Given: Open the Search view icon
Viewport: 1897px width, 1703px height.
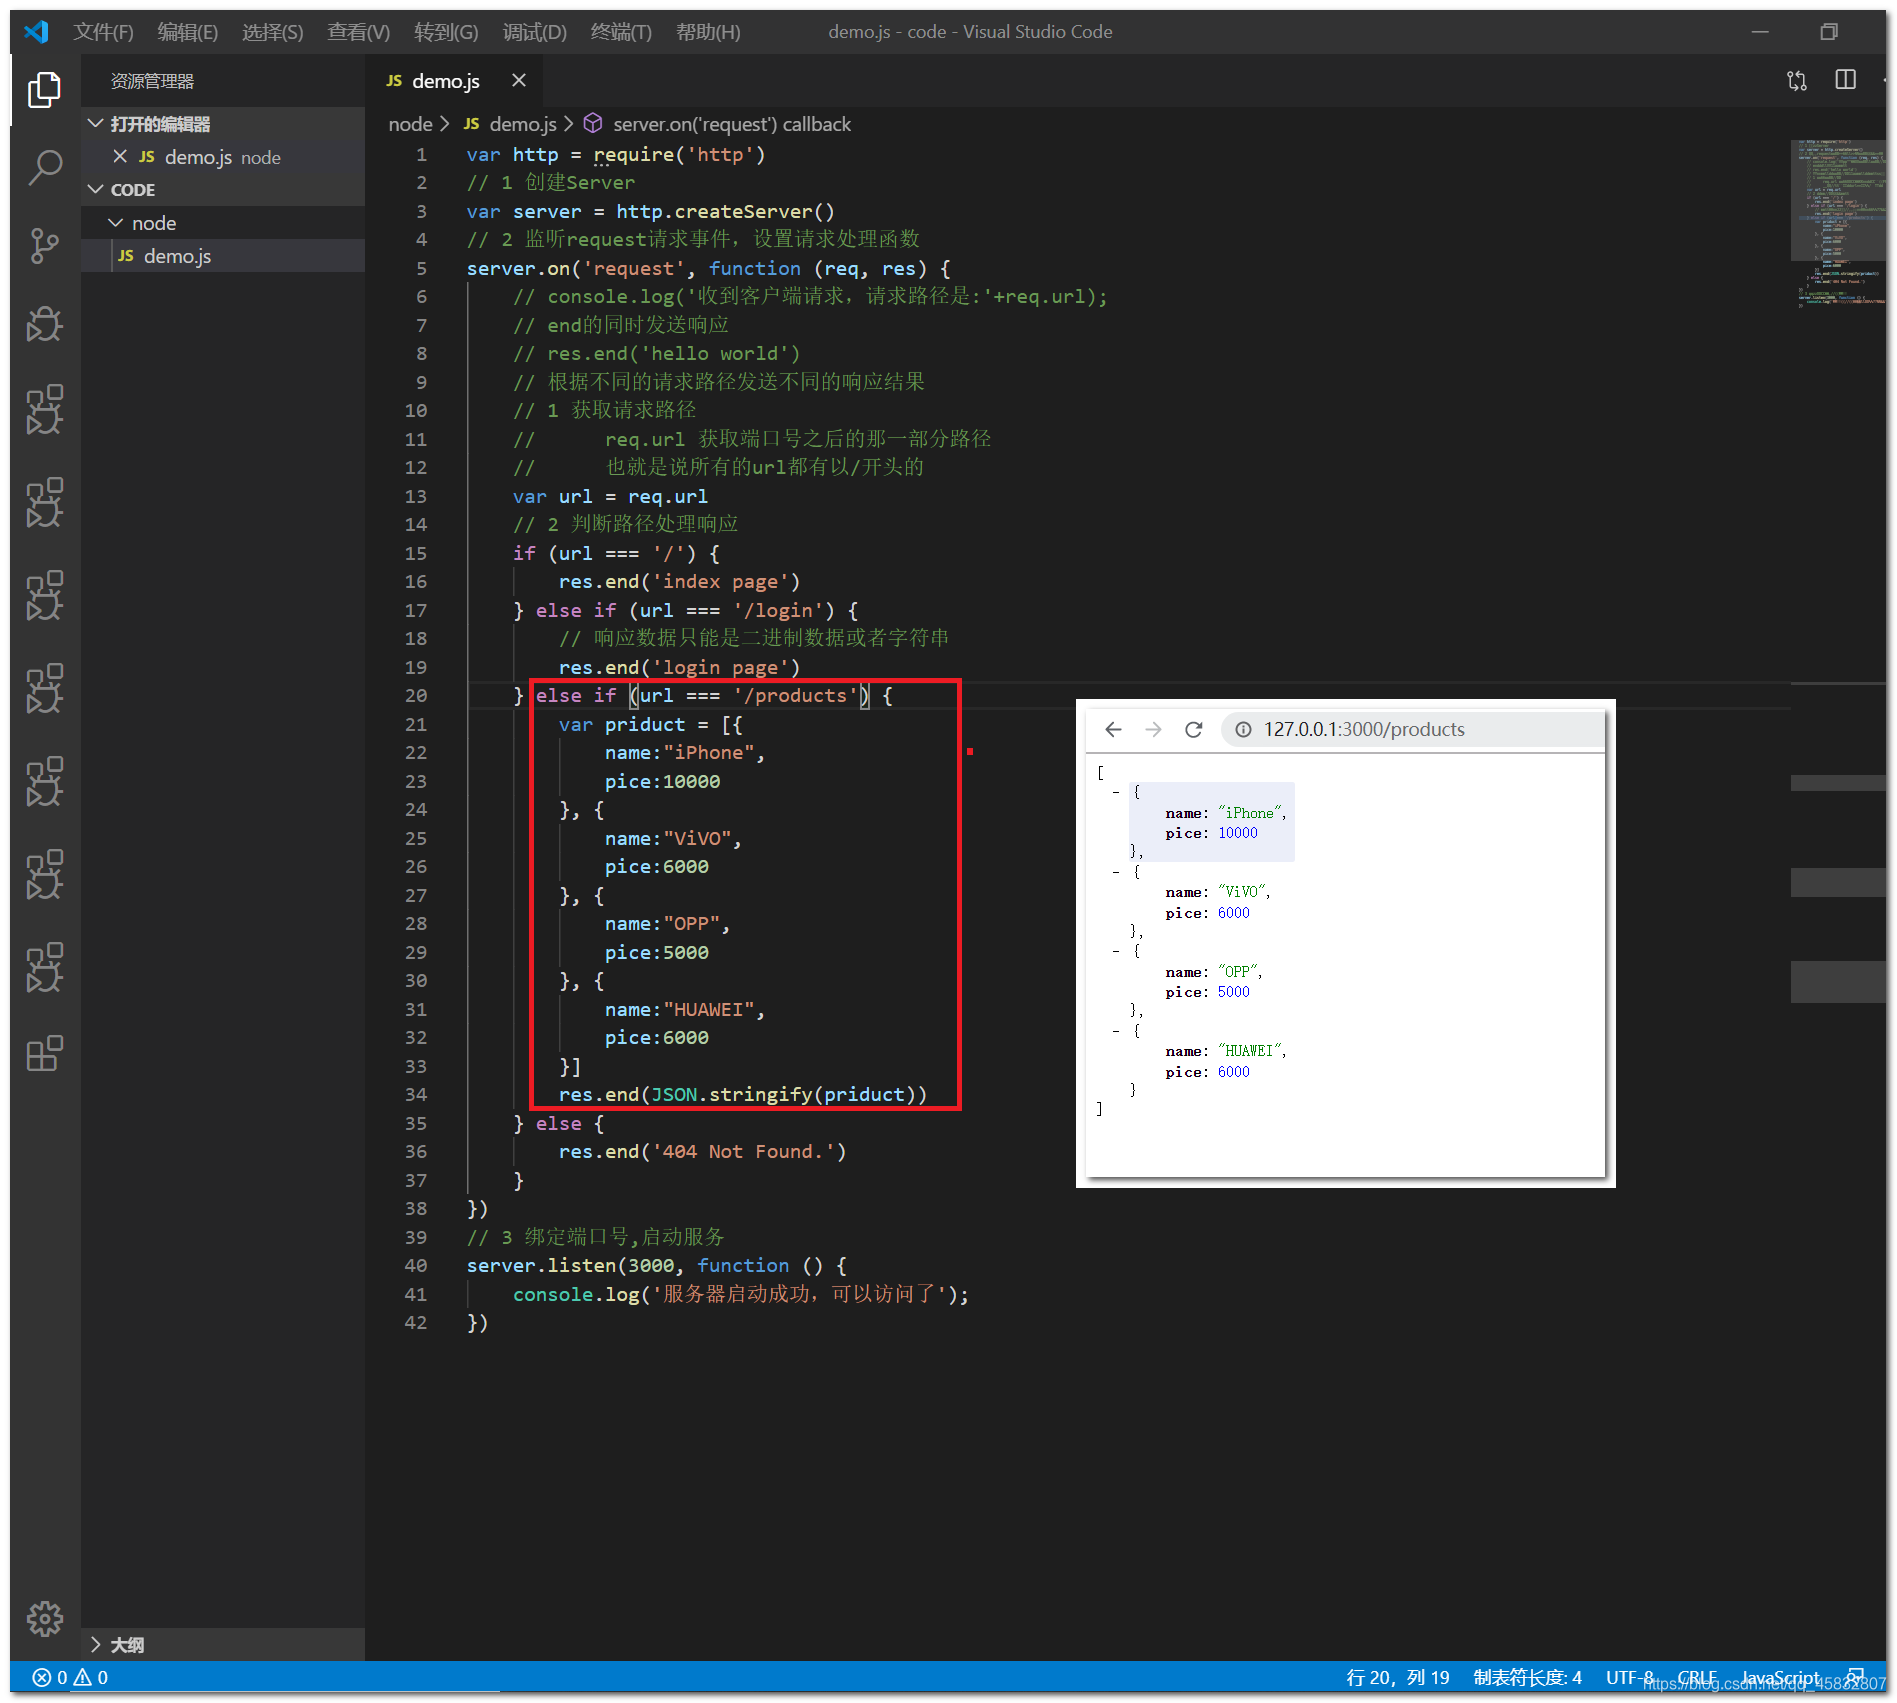Looking at the screenshot, I should 44,168.
